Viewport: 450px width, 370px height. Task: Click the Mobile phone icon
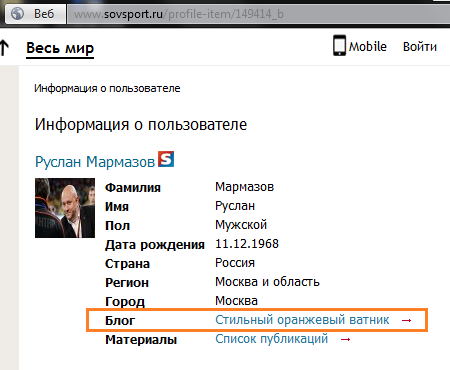click(339, 45)
